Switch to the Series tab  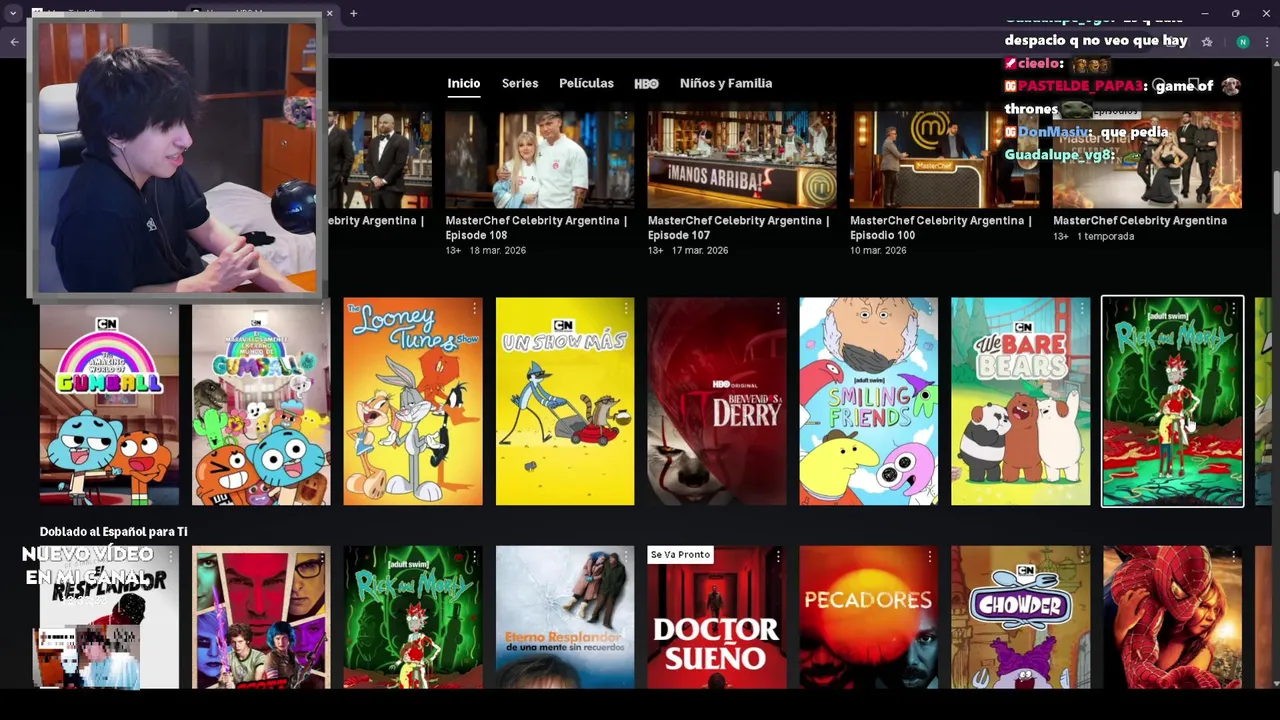pos(520,83)
